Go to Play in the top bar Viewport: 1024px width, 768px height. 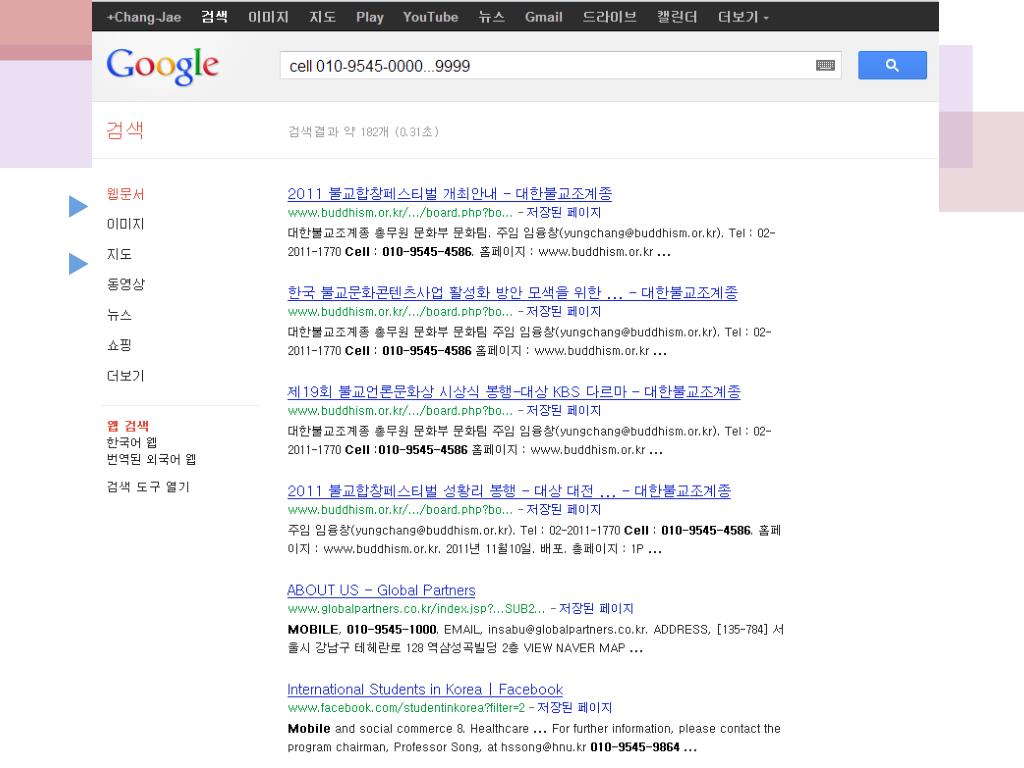pos(370,17)
